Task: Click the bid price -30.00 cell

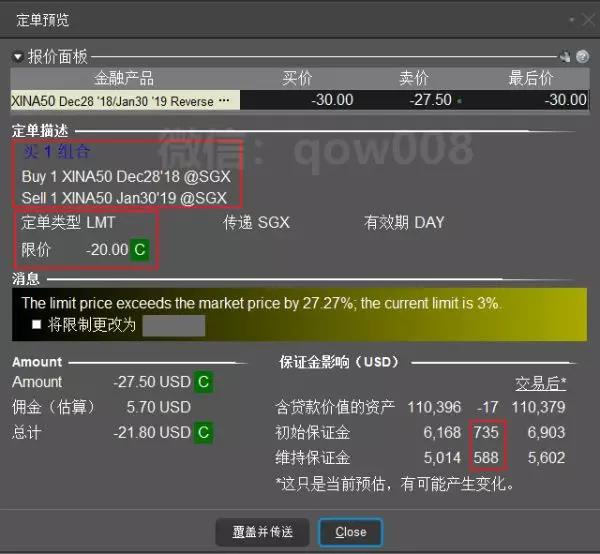Action: pyautogui.click(x=330, y=100)
